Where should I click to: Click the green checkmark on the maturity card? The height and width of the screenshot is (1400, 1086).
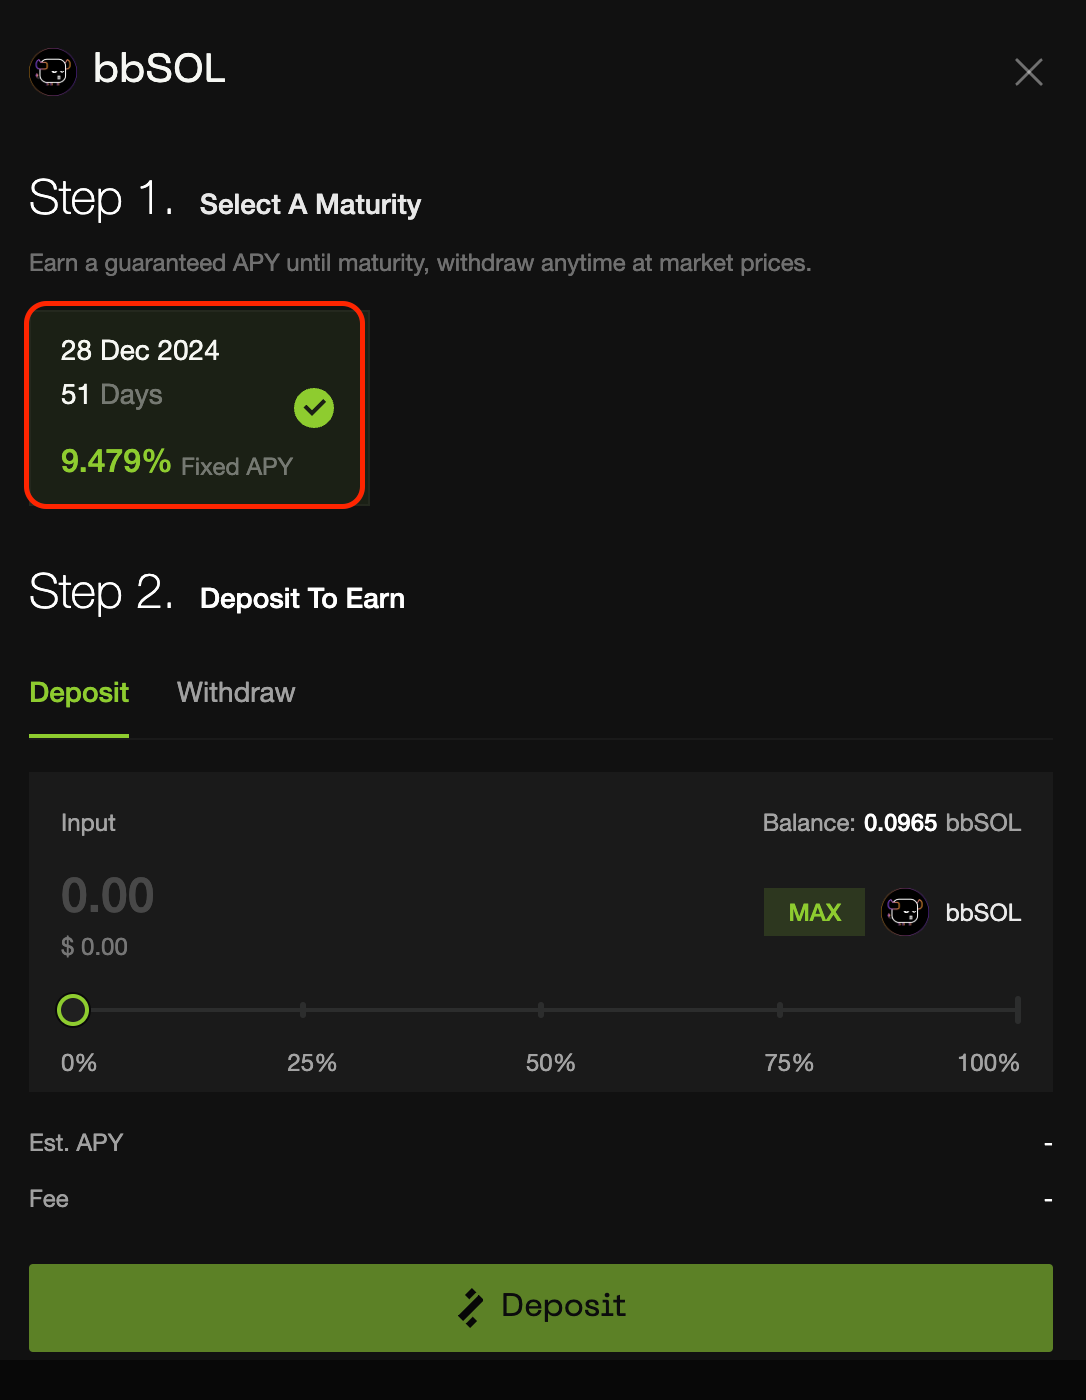(314, 408)
